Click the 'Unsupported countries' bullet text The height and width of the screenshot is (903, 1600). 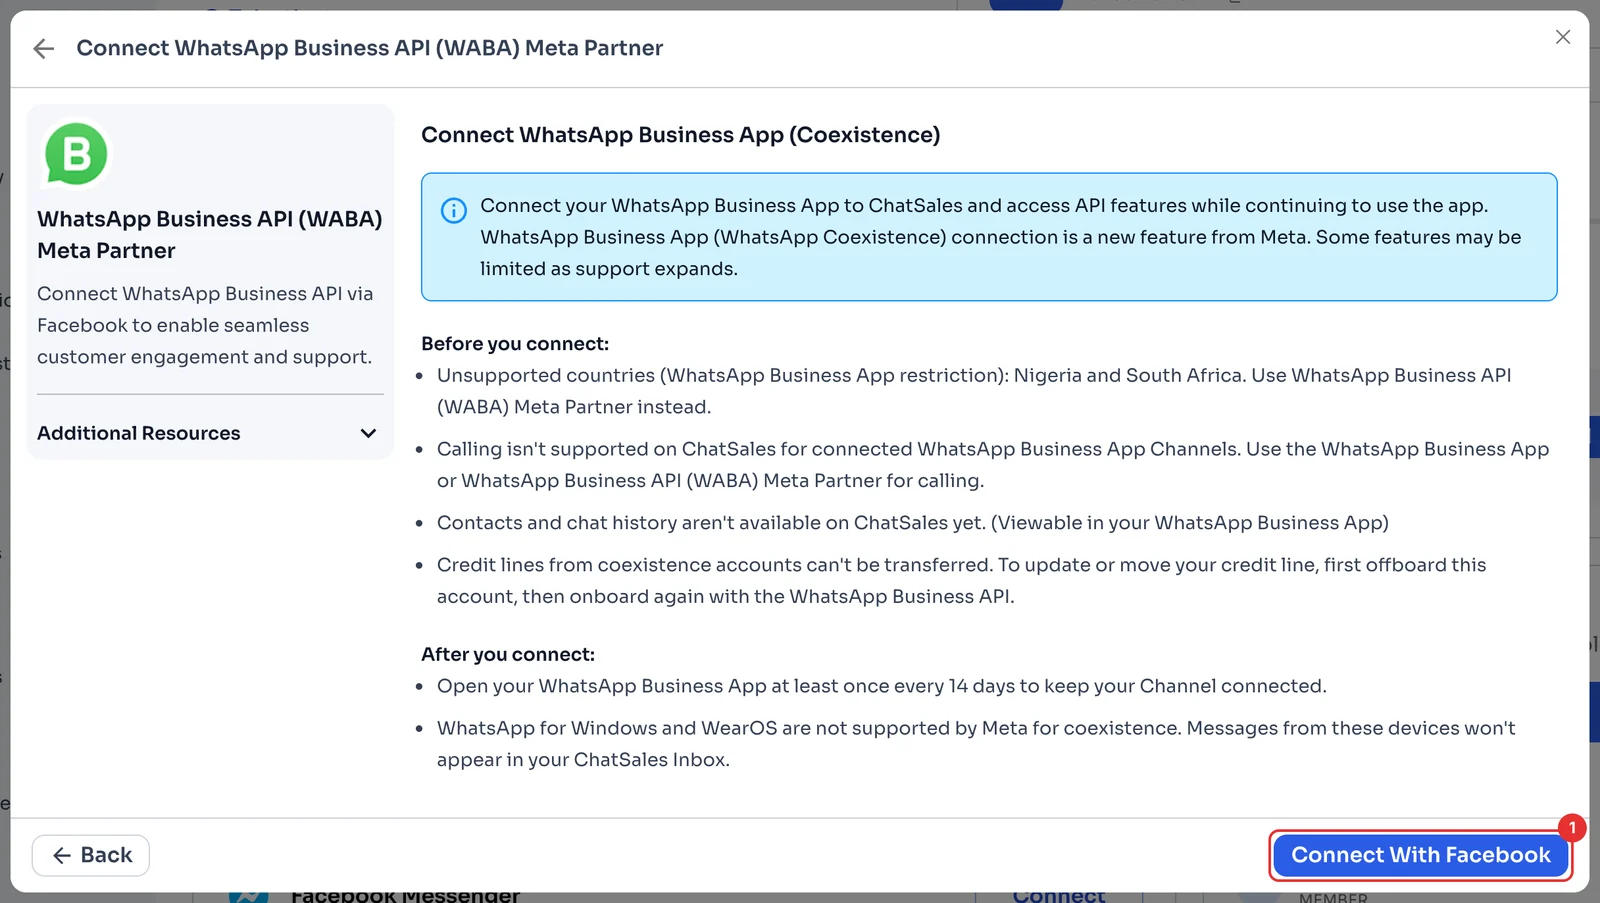point(974,391)
